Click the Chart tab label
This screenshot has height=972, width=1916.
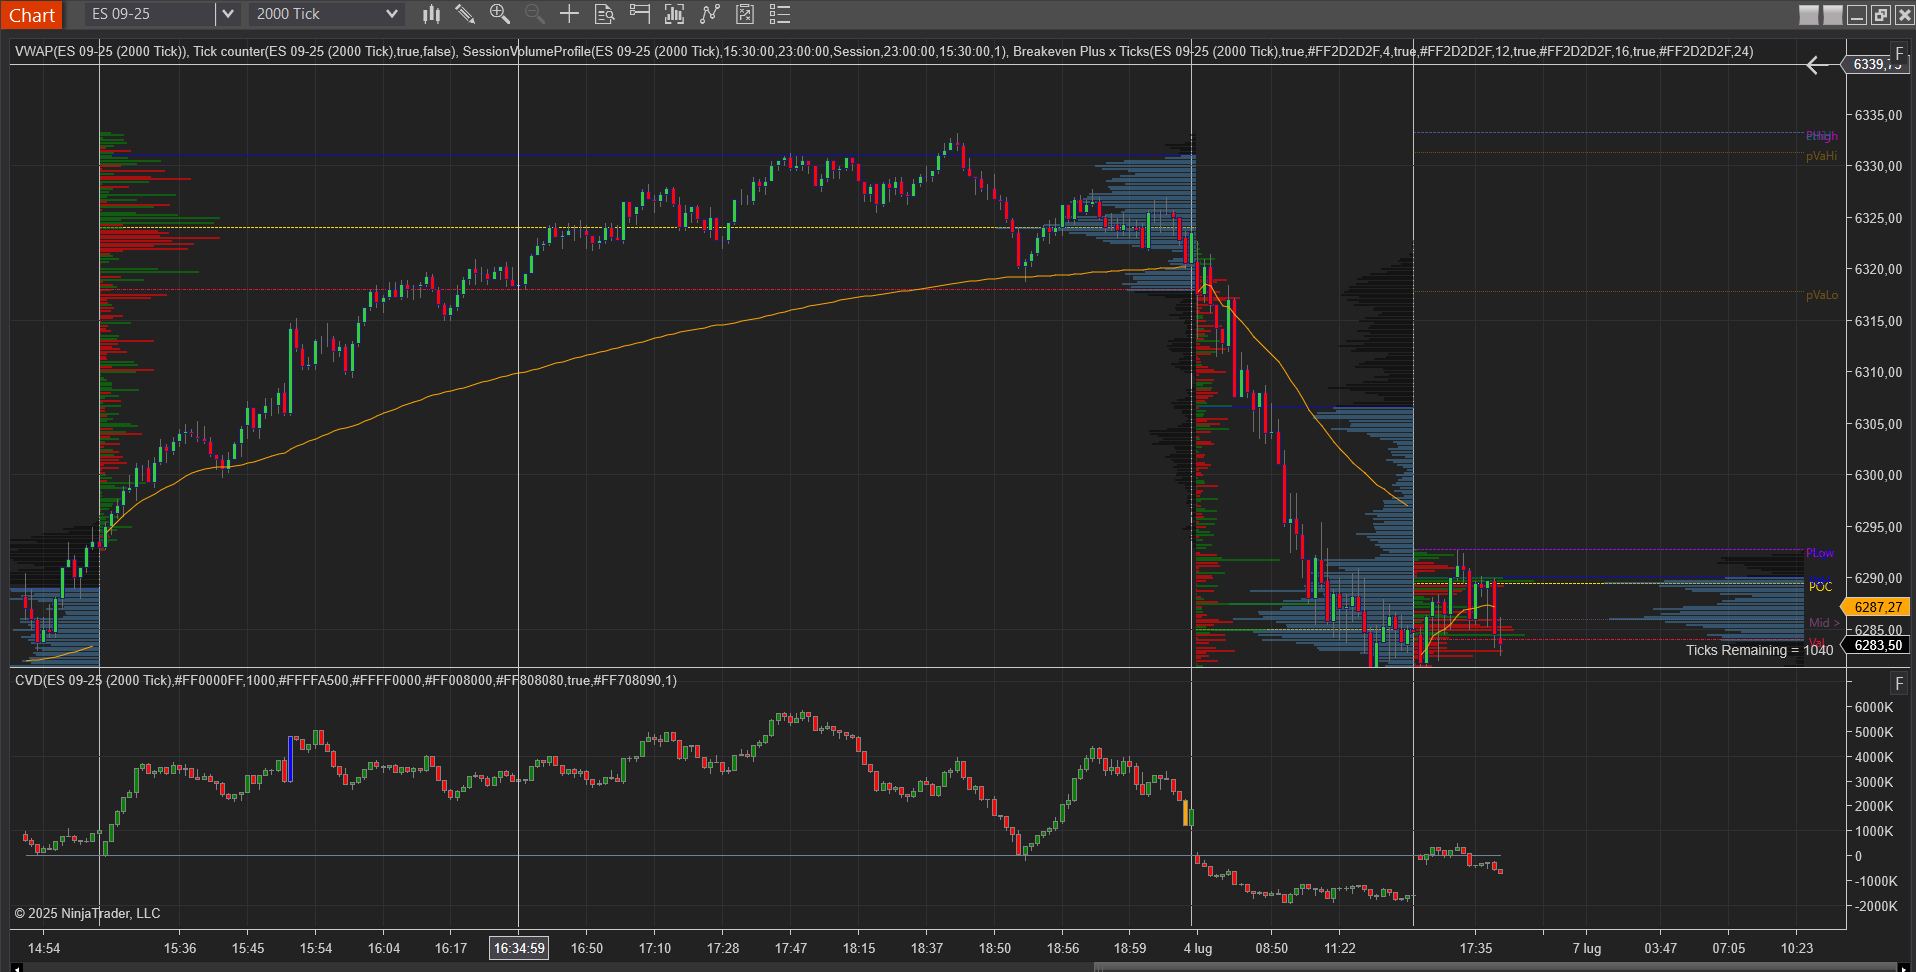32,15
